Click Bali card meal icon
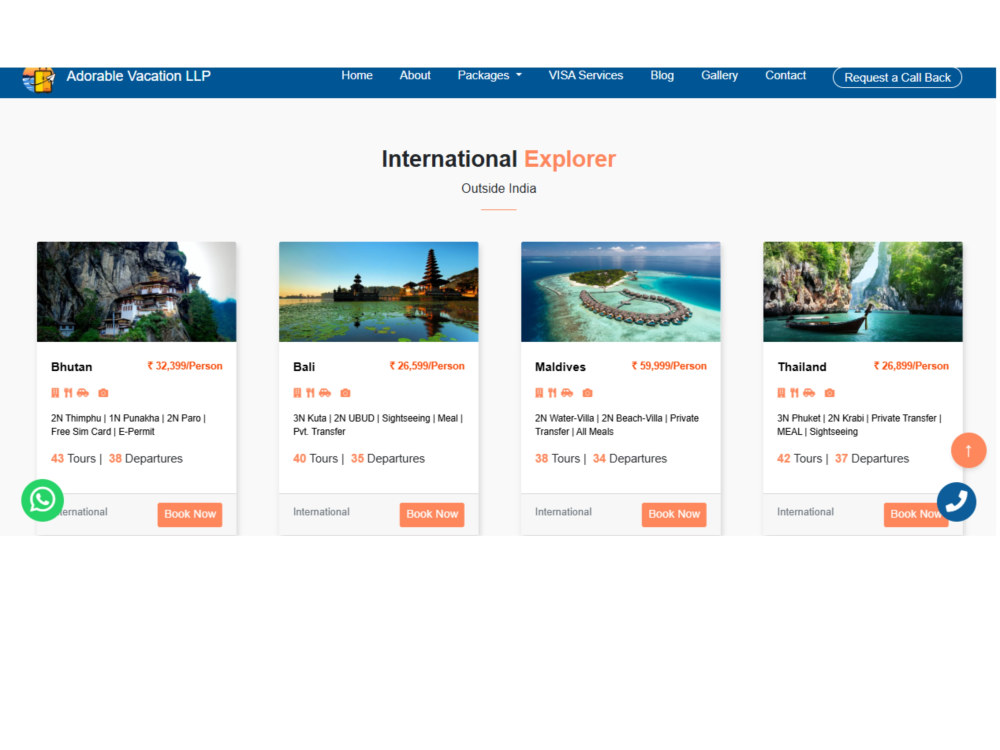 [x=310, y=393]
